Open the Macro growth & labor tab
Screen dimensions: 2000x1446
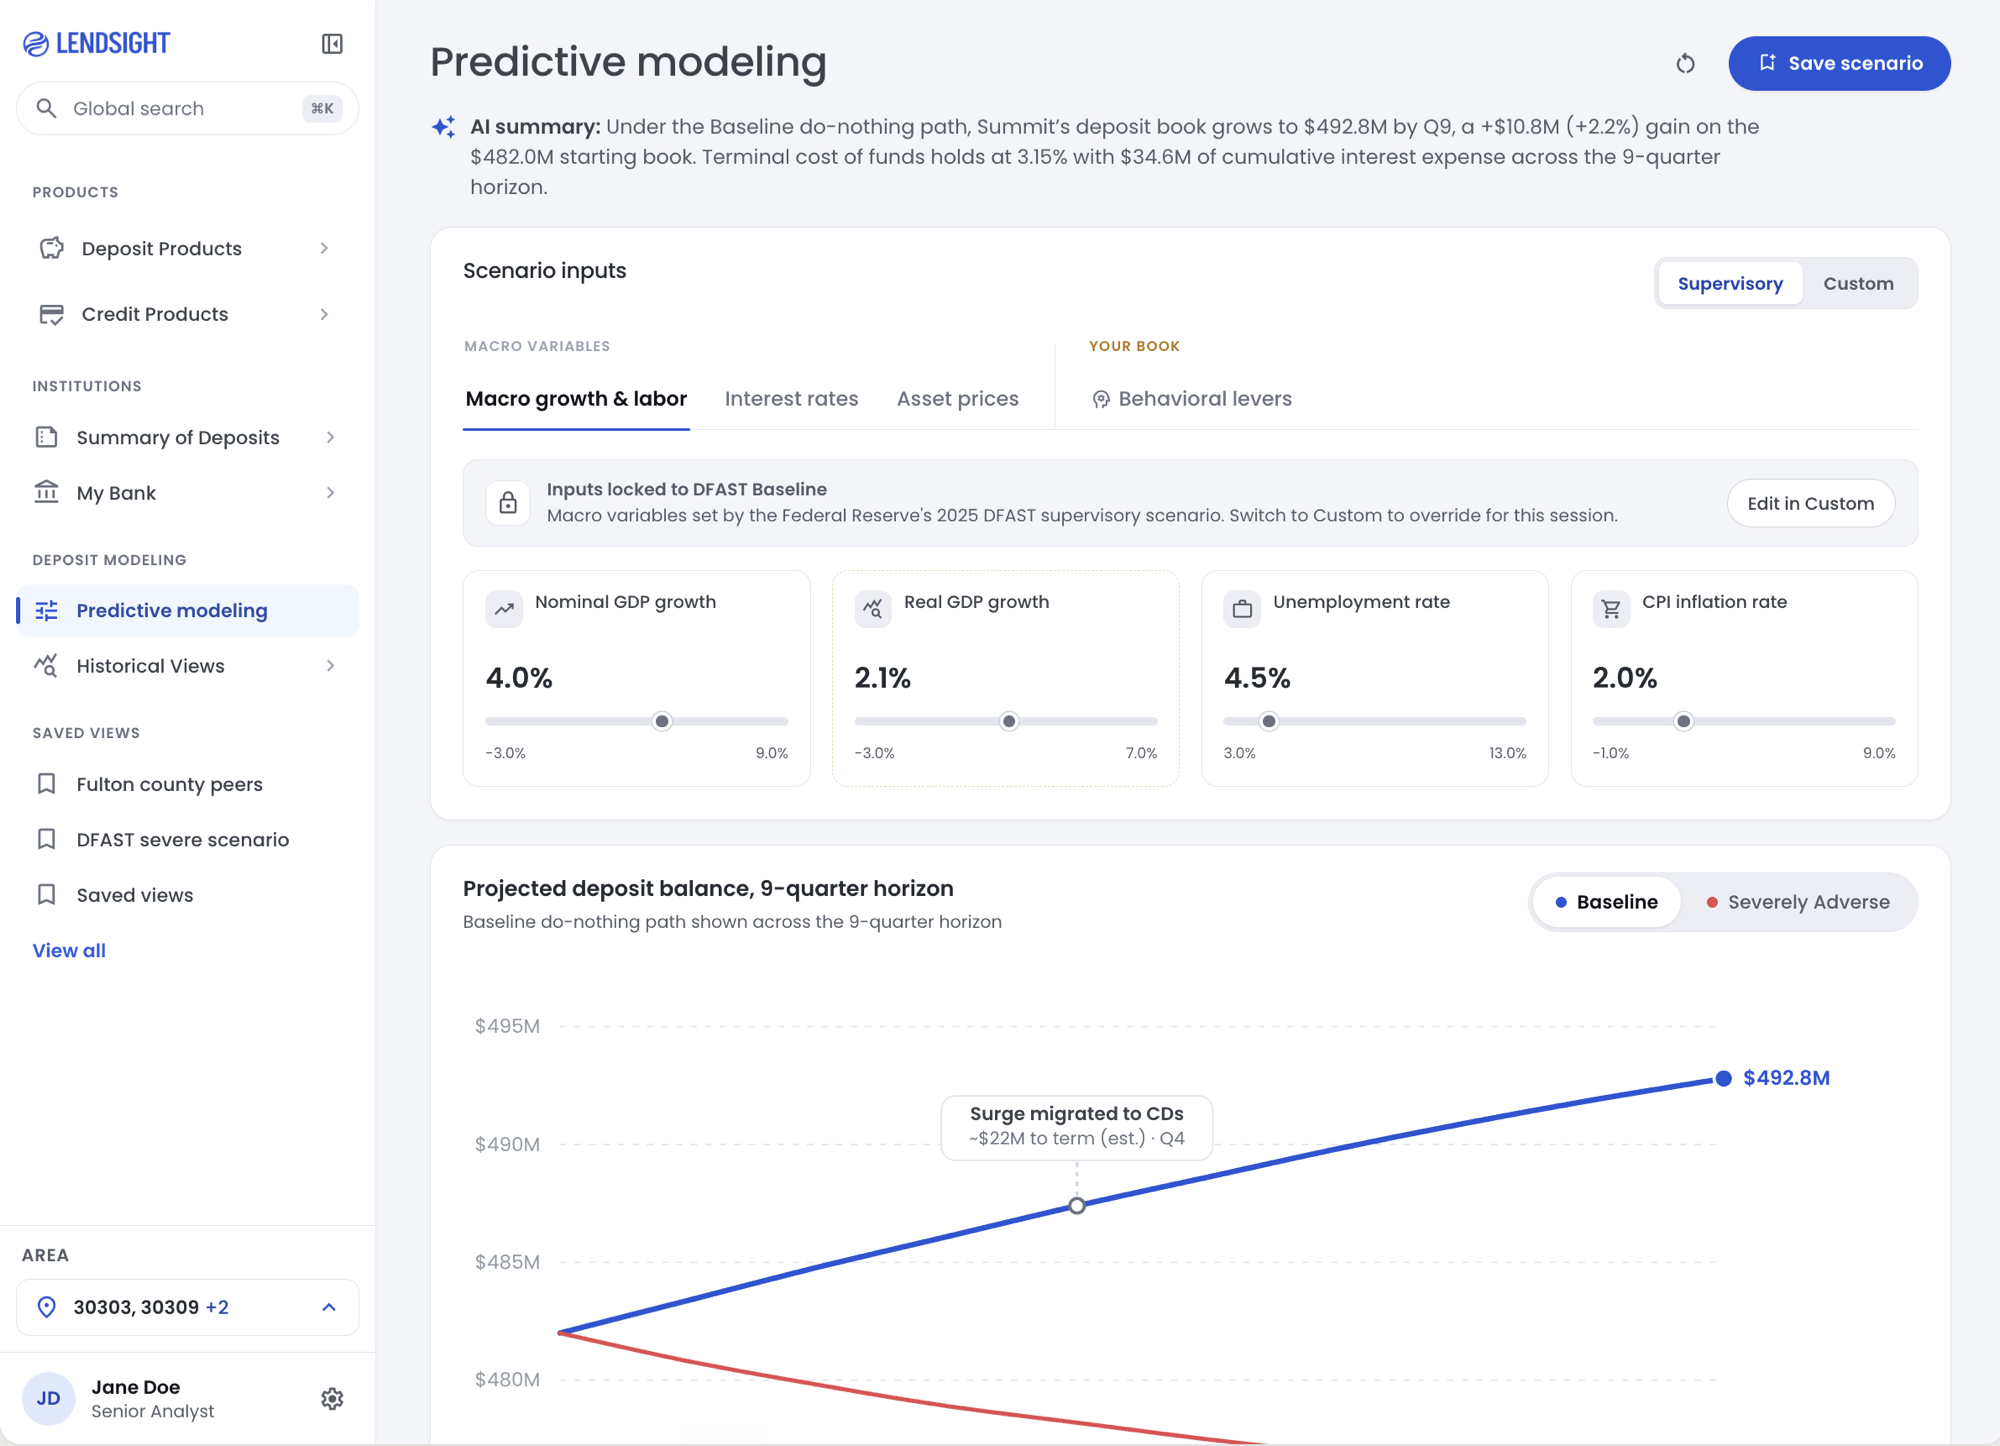coord(576,399)
